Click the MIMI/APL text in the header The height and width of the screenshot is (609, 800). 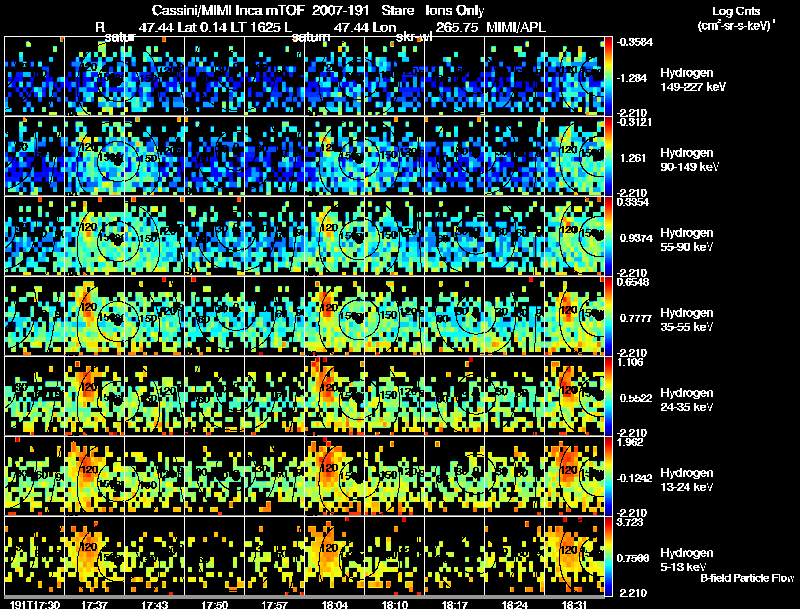point(516,27)
